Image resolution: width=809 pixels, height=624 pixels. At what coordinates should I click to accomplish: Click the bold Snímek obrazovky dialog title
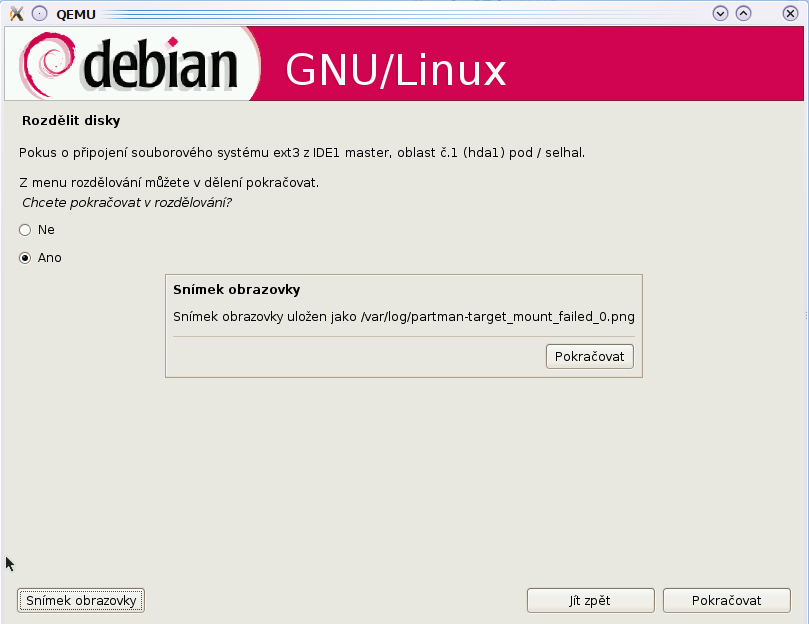pyautogui.click(x=236, y=290)
